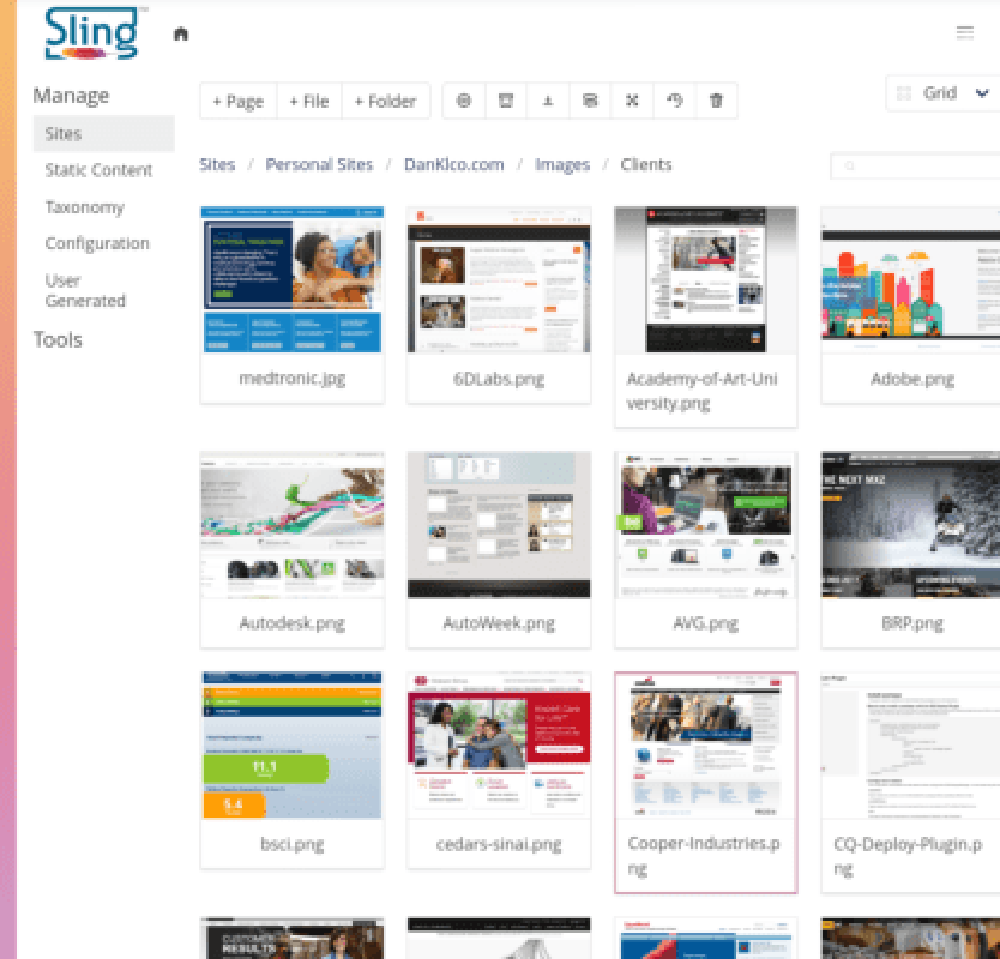Navigate to DanKlco.com breadcrumb link
The image size is (1000, 959).
tap(453, 164)
